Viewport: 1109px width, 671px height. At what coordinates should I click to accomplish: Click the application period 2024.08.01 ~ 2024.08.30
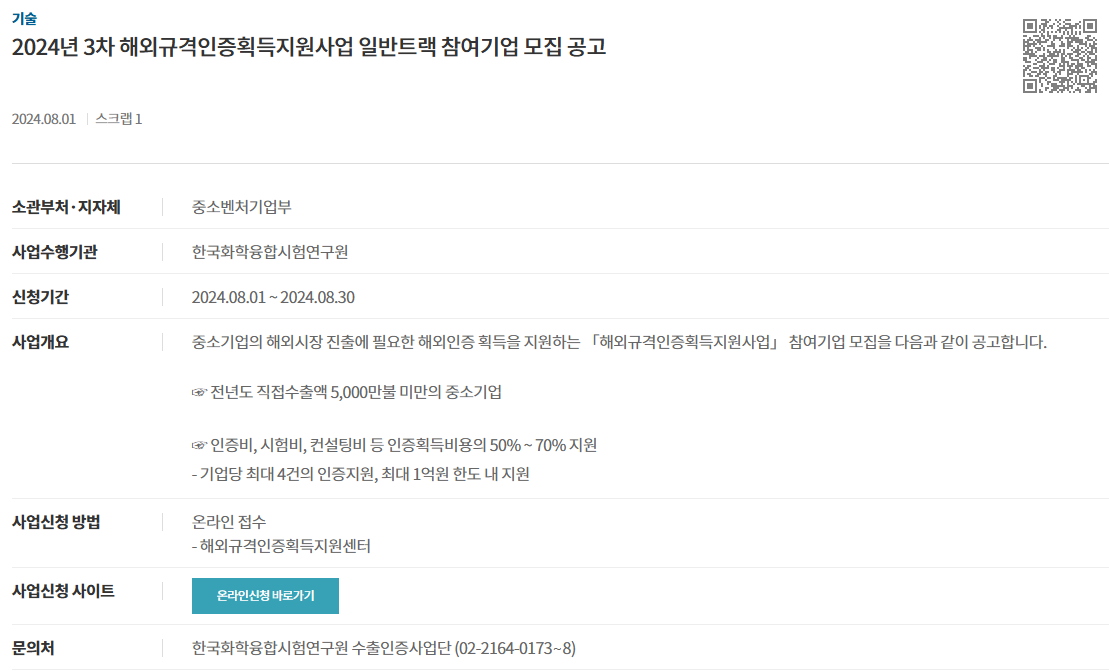(273, 297)
